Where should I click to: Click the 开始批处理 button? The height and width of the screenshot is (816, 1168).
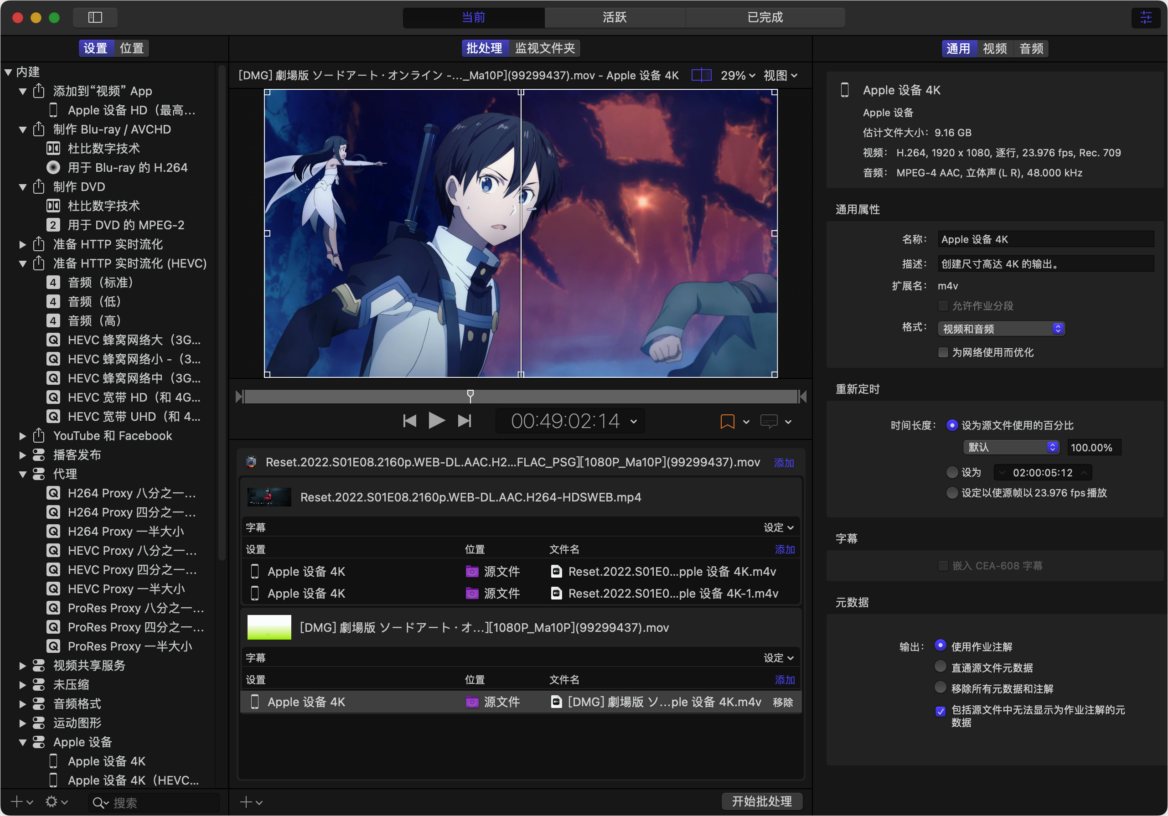[761, 801]
